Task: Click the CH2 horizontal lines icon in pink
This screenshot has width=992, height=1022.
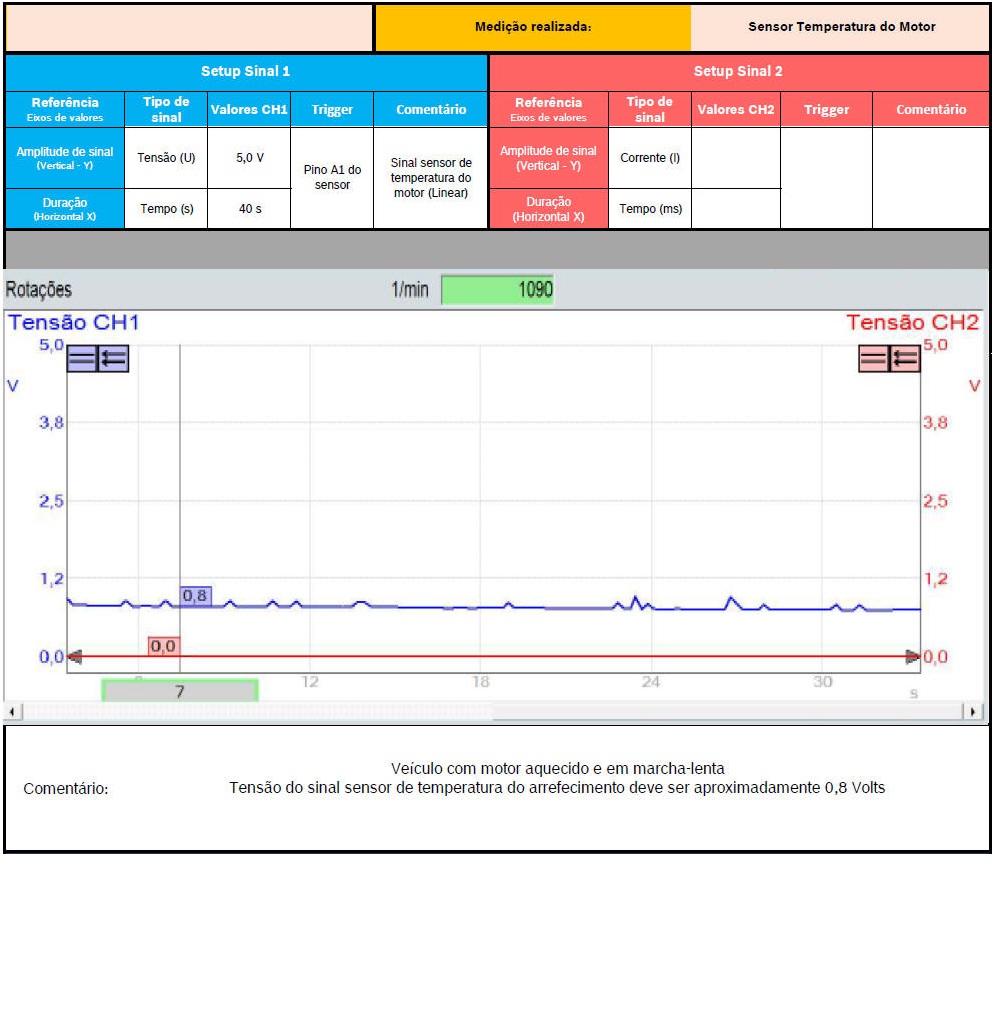Action: [x=874, y=359]
